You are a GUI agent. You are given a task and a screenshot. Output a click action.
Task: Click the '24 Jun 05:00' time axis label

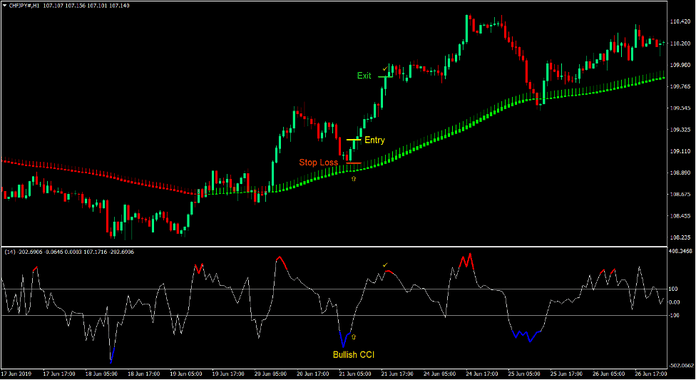tap(439, 374)
